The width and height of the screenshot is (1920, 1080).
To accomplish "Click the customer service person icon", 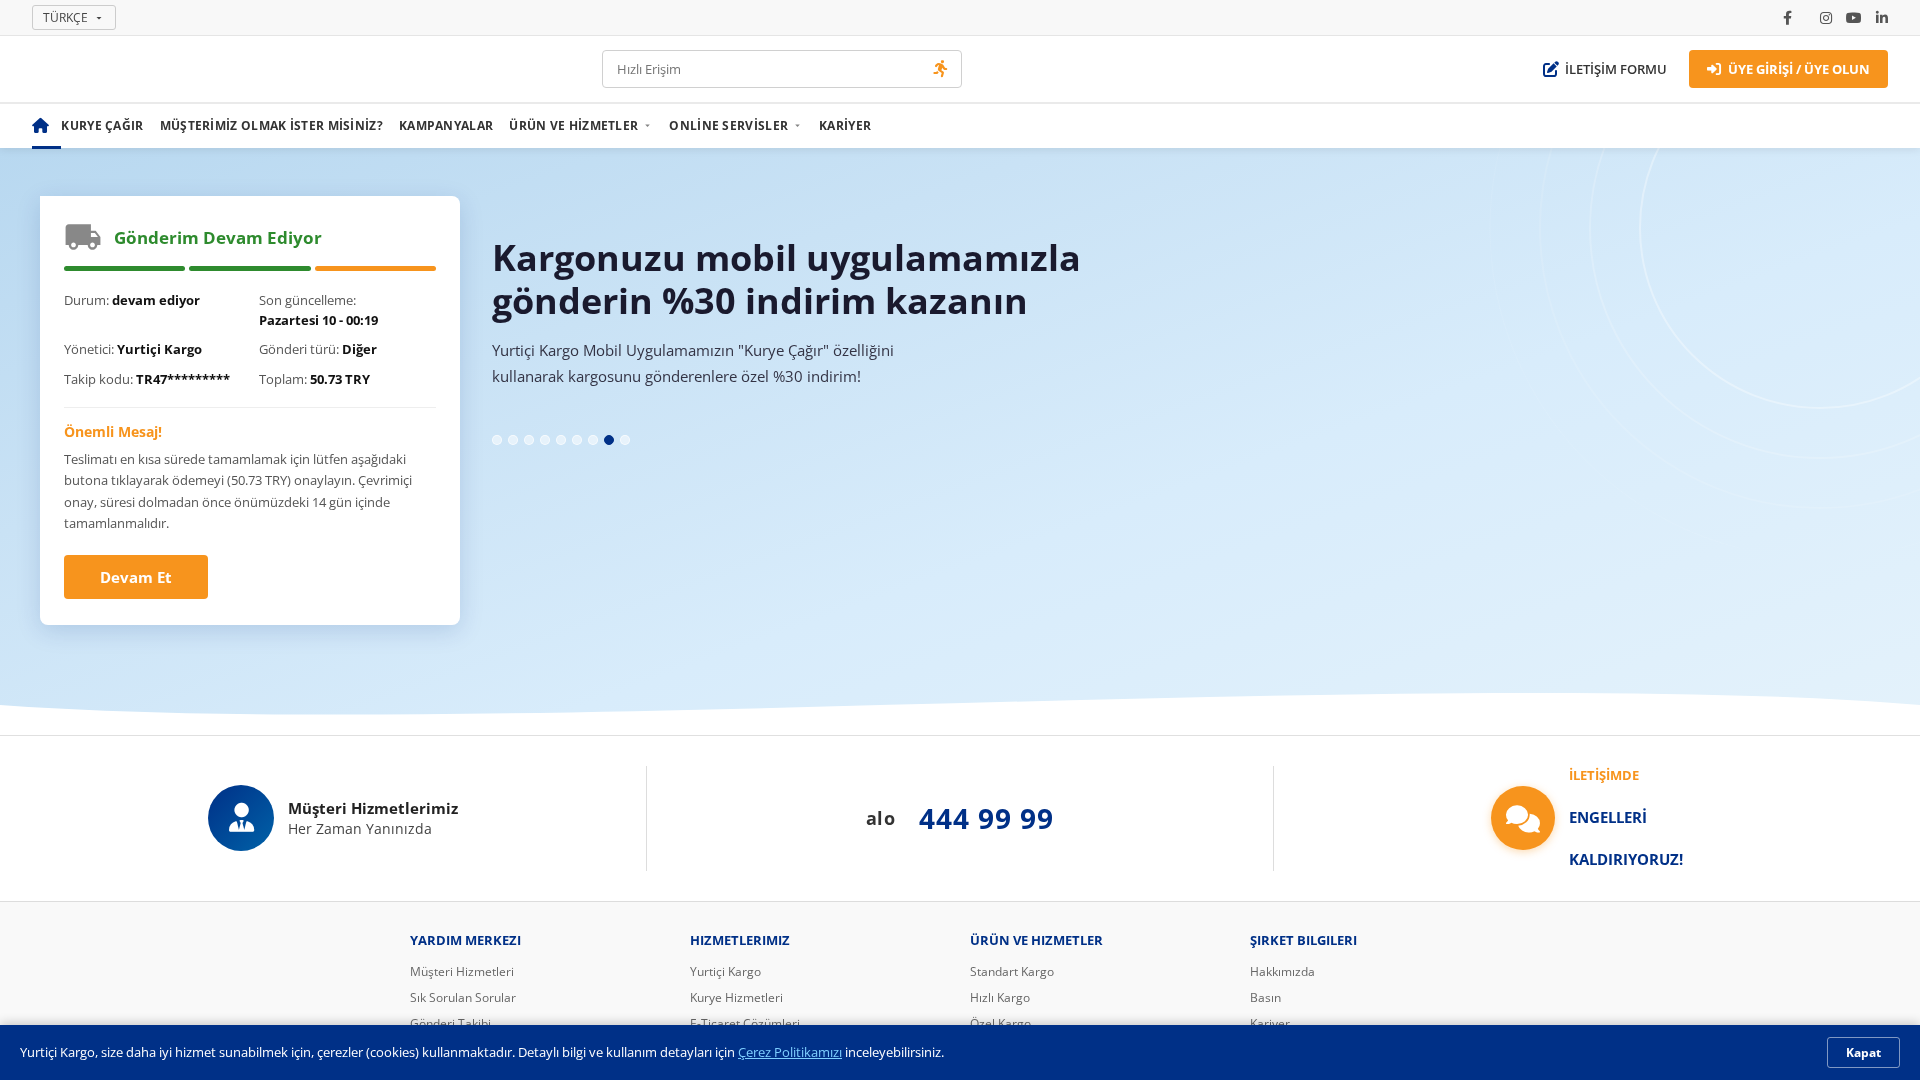I will pyautogui.click(x=241, y=818).
